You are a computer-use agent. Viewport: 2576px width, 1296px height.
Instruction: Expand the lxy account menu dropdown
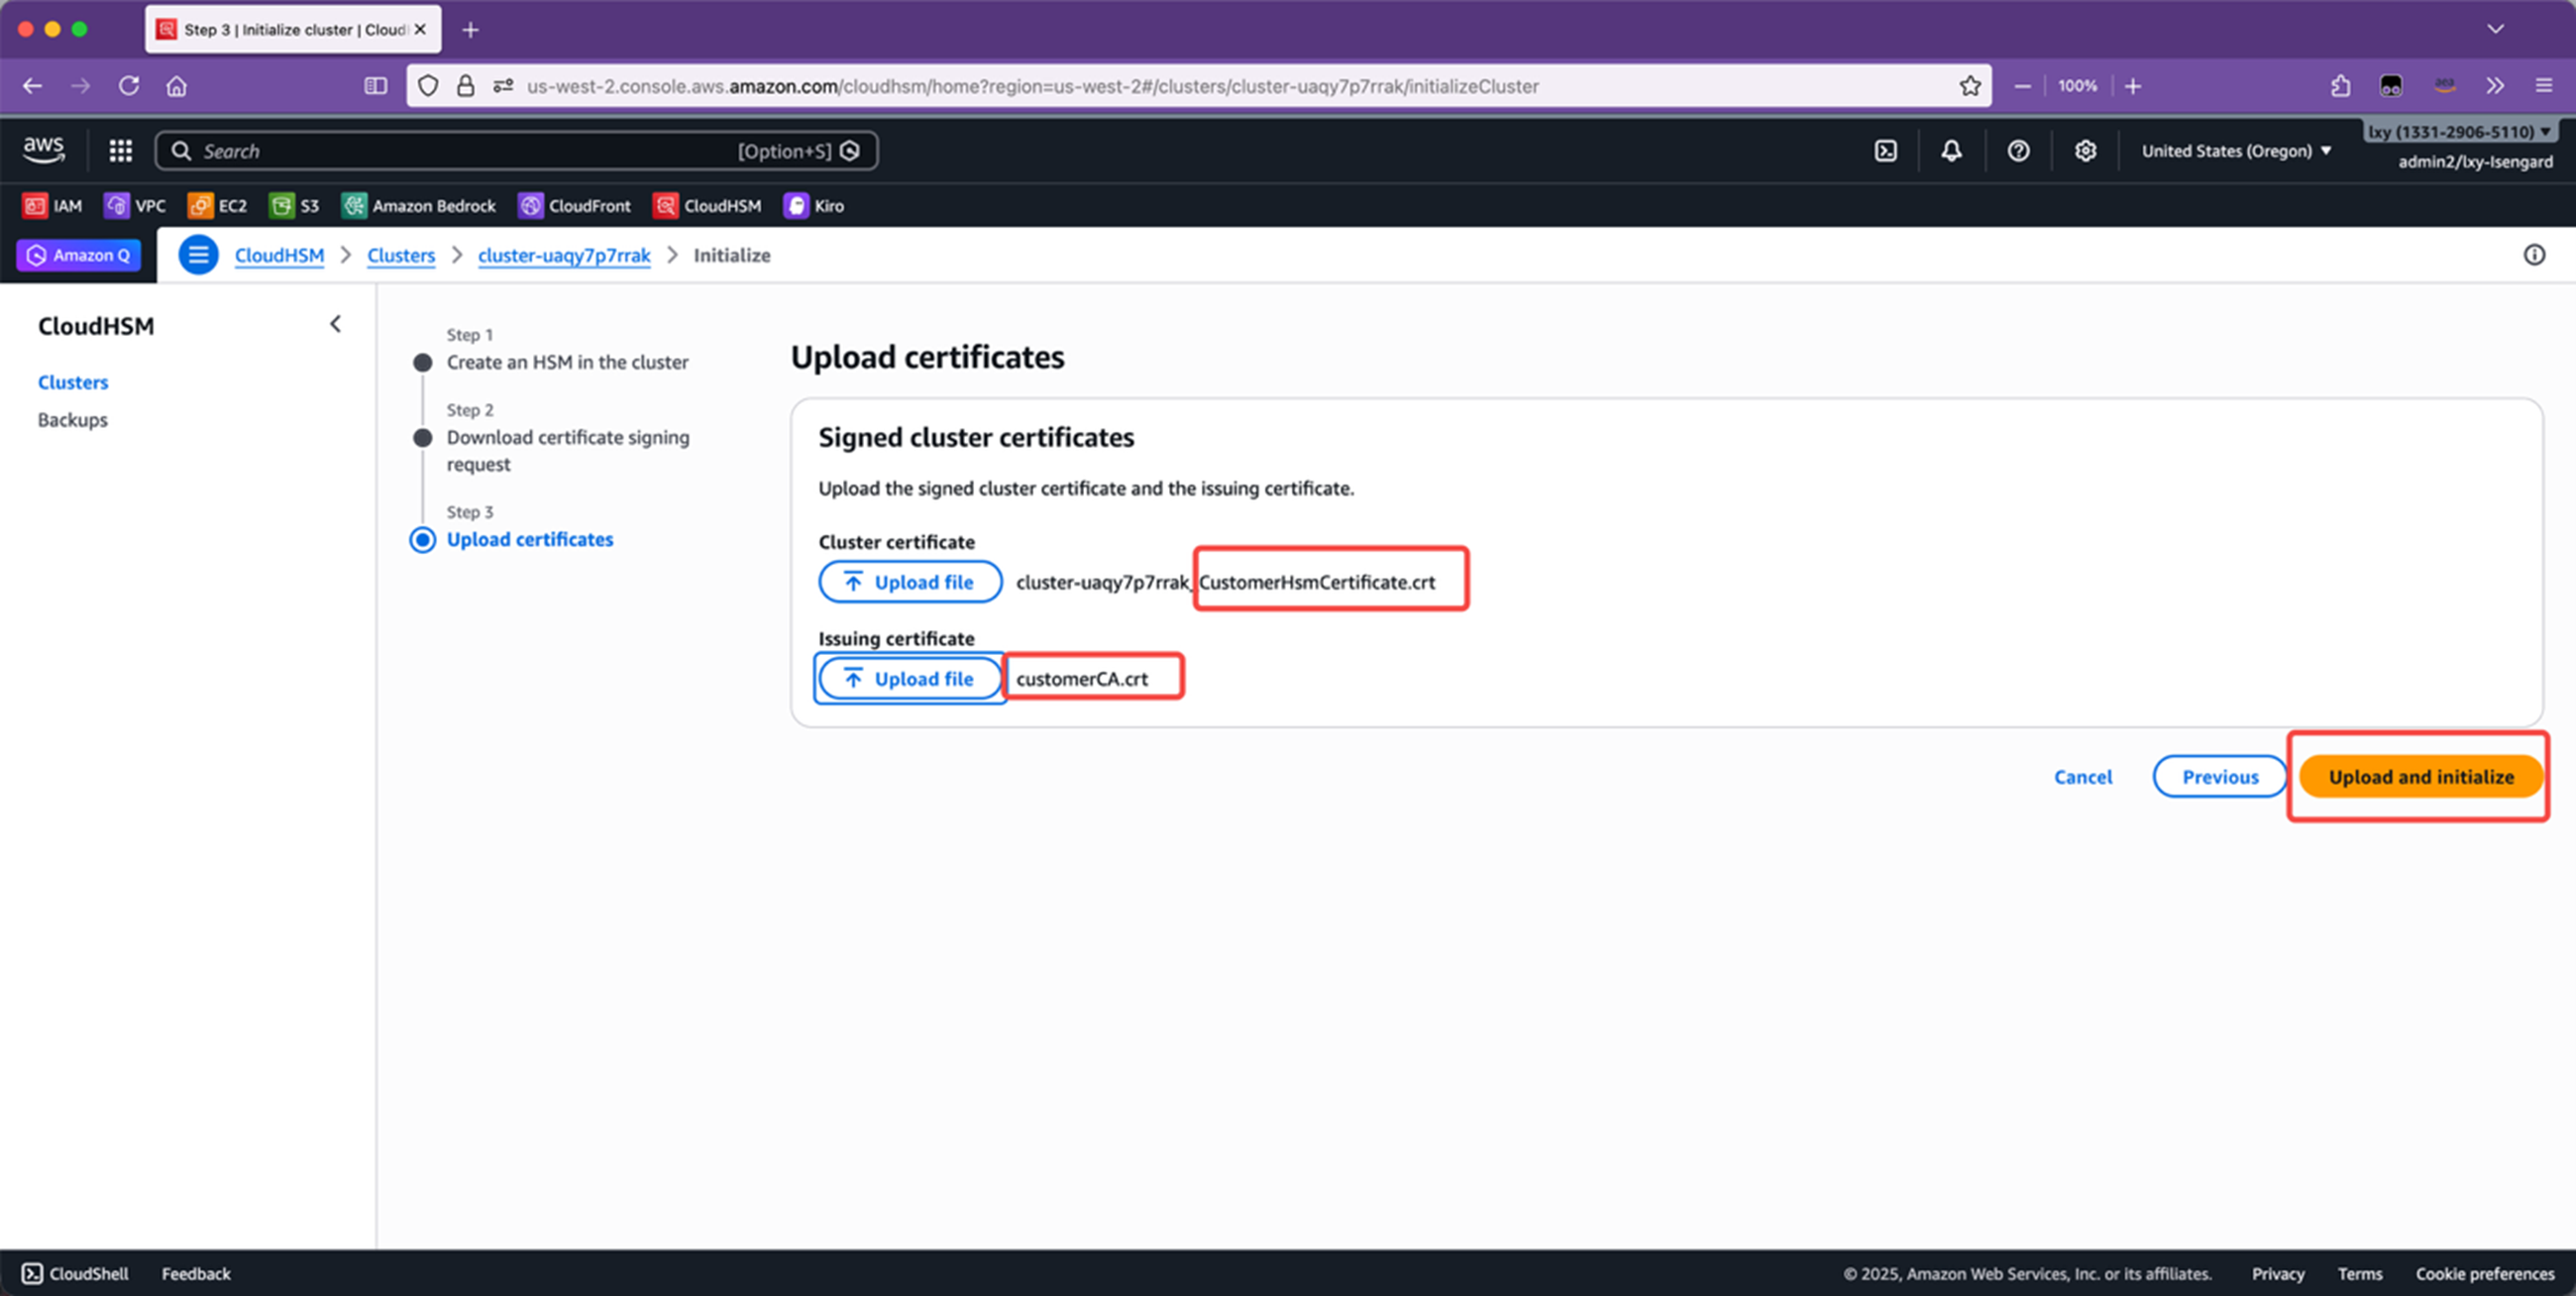[x=2459, y=132]
